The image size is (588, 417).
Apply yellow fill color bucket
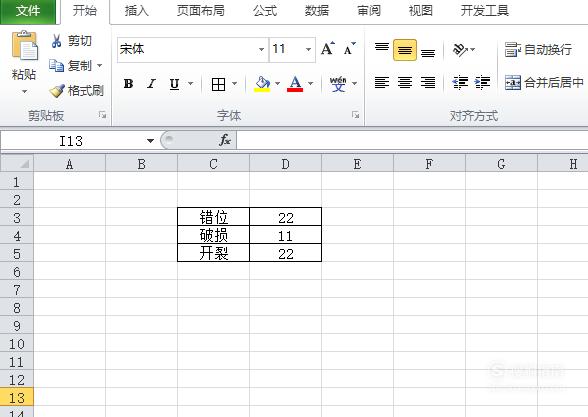(262, 84)
